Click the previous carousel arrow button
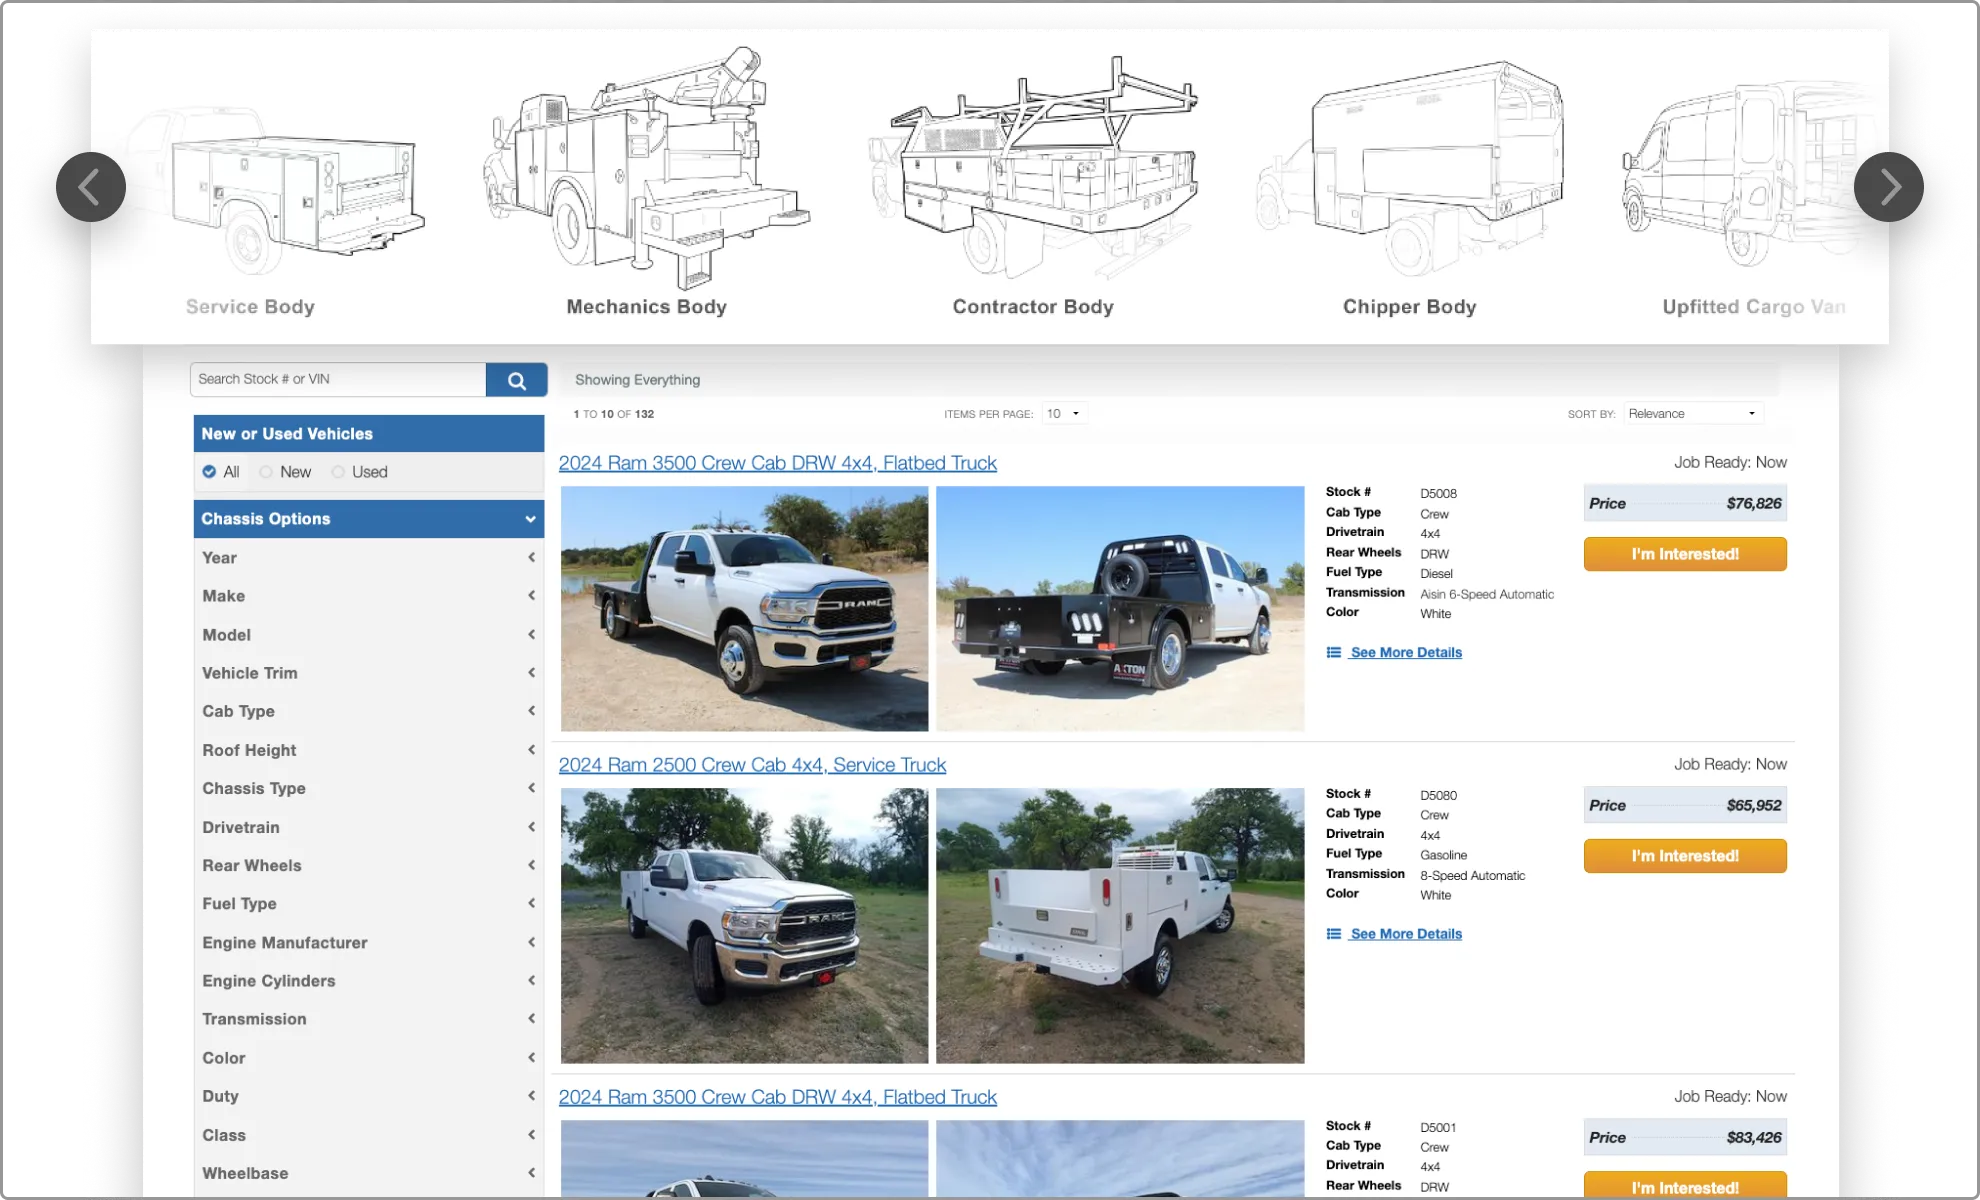The height and width of the screenshot is (1200, 1980). [x=91, y=187]
